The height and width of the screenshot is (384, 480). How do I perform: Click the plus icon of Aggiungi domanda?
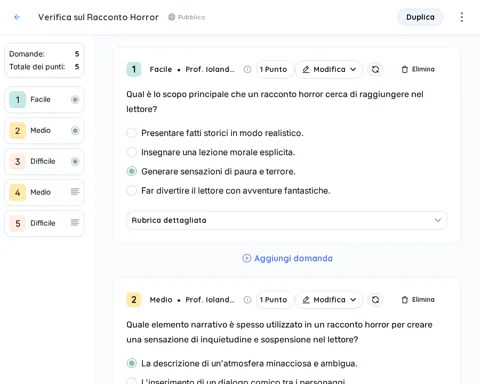coord(246,258)
